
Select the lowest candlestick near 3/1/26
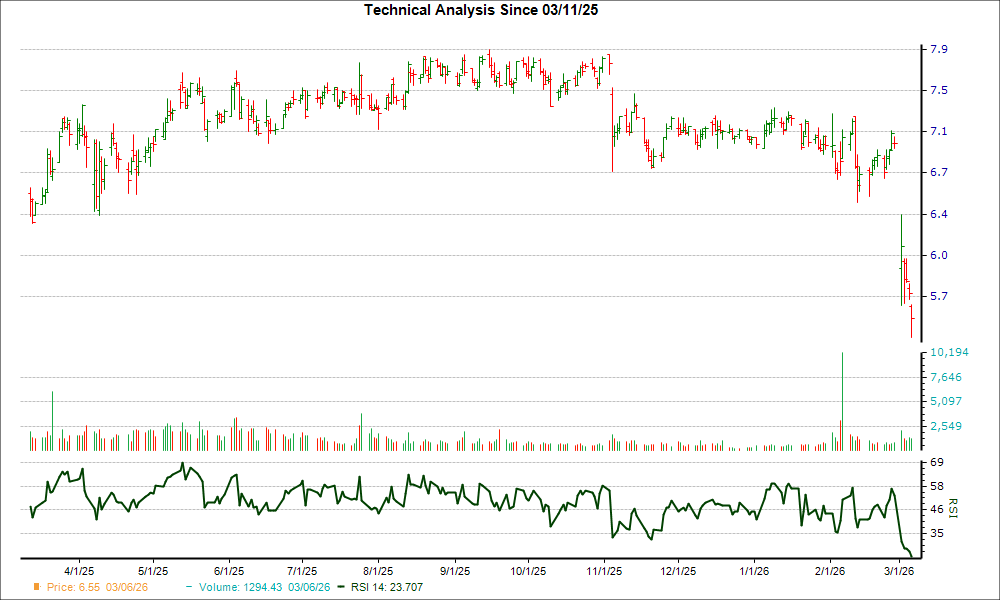coord(913,320)
